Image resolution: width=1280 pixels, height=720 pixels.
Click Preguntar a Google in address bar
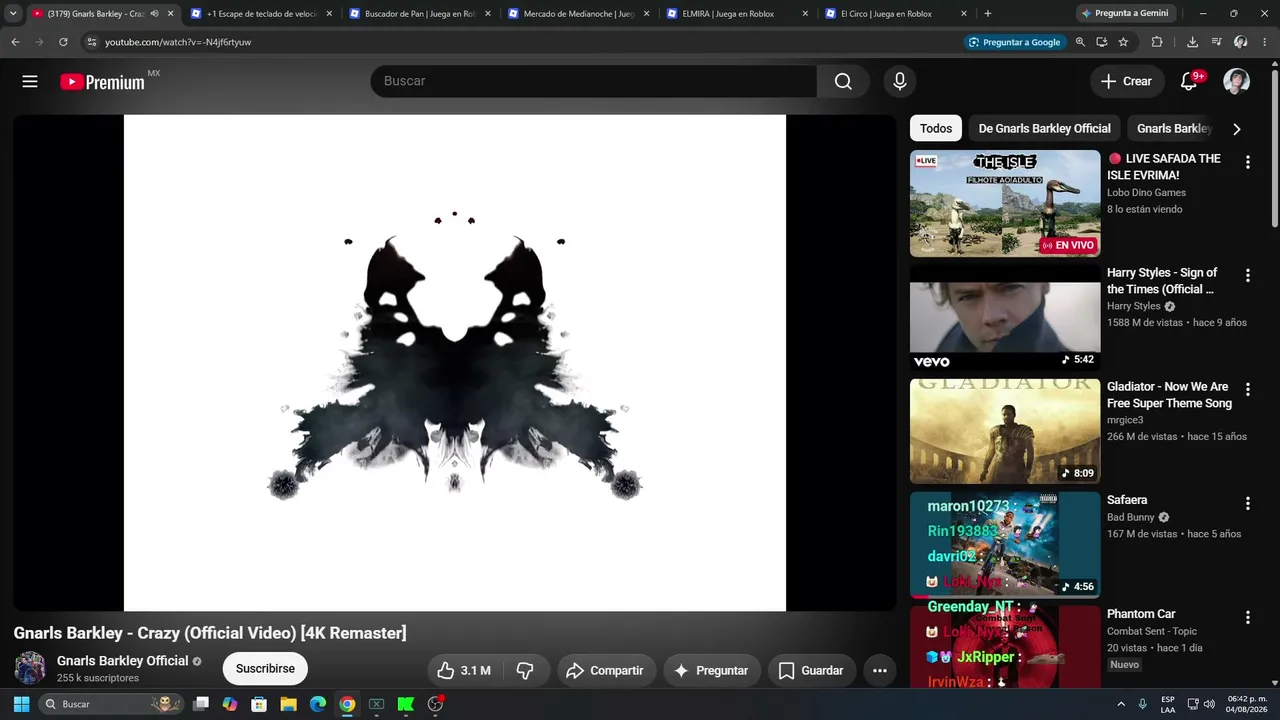[1014, 42]
